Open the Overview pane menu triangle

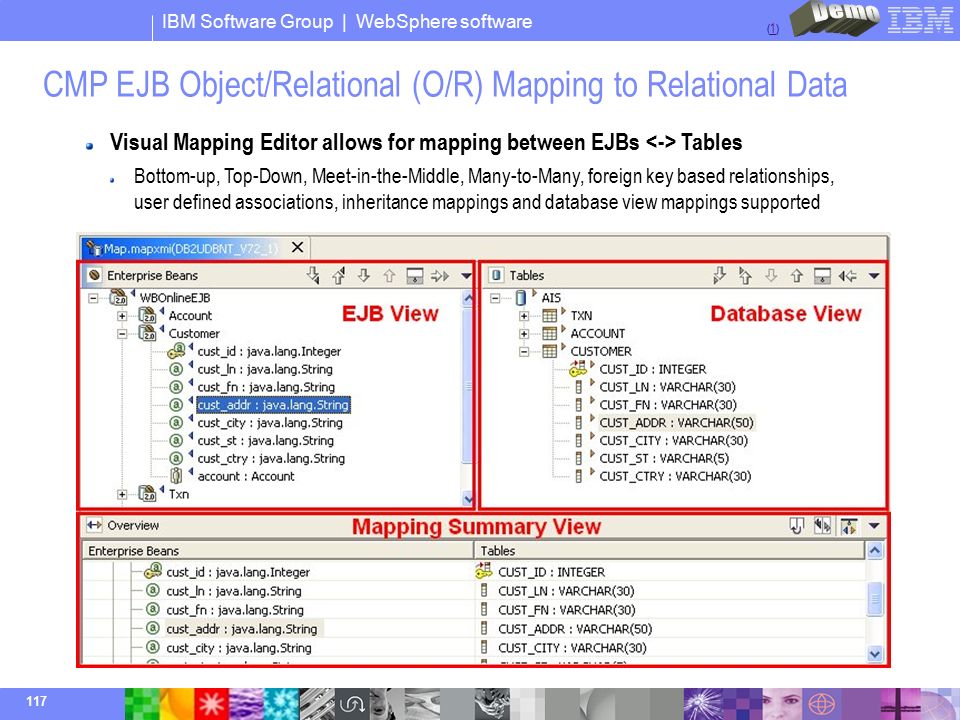874,526
